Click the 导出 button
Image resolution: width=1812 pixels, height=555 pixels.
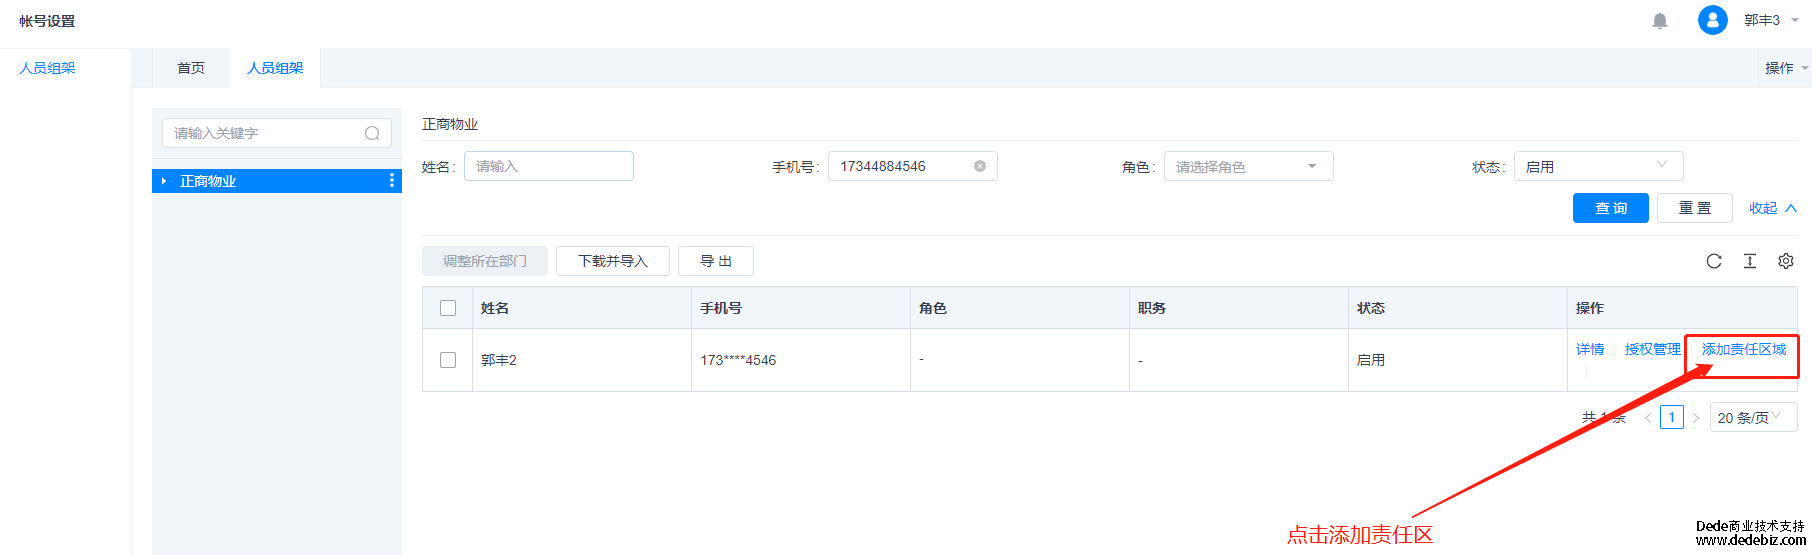coord(716,261)
